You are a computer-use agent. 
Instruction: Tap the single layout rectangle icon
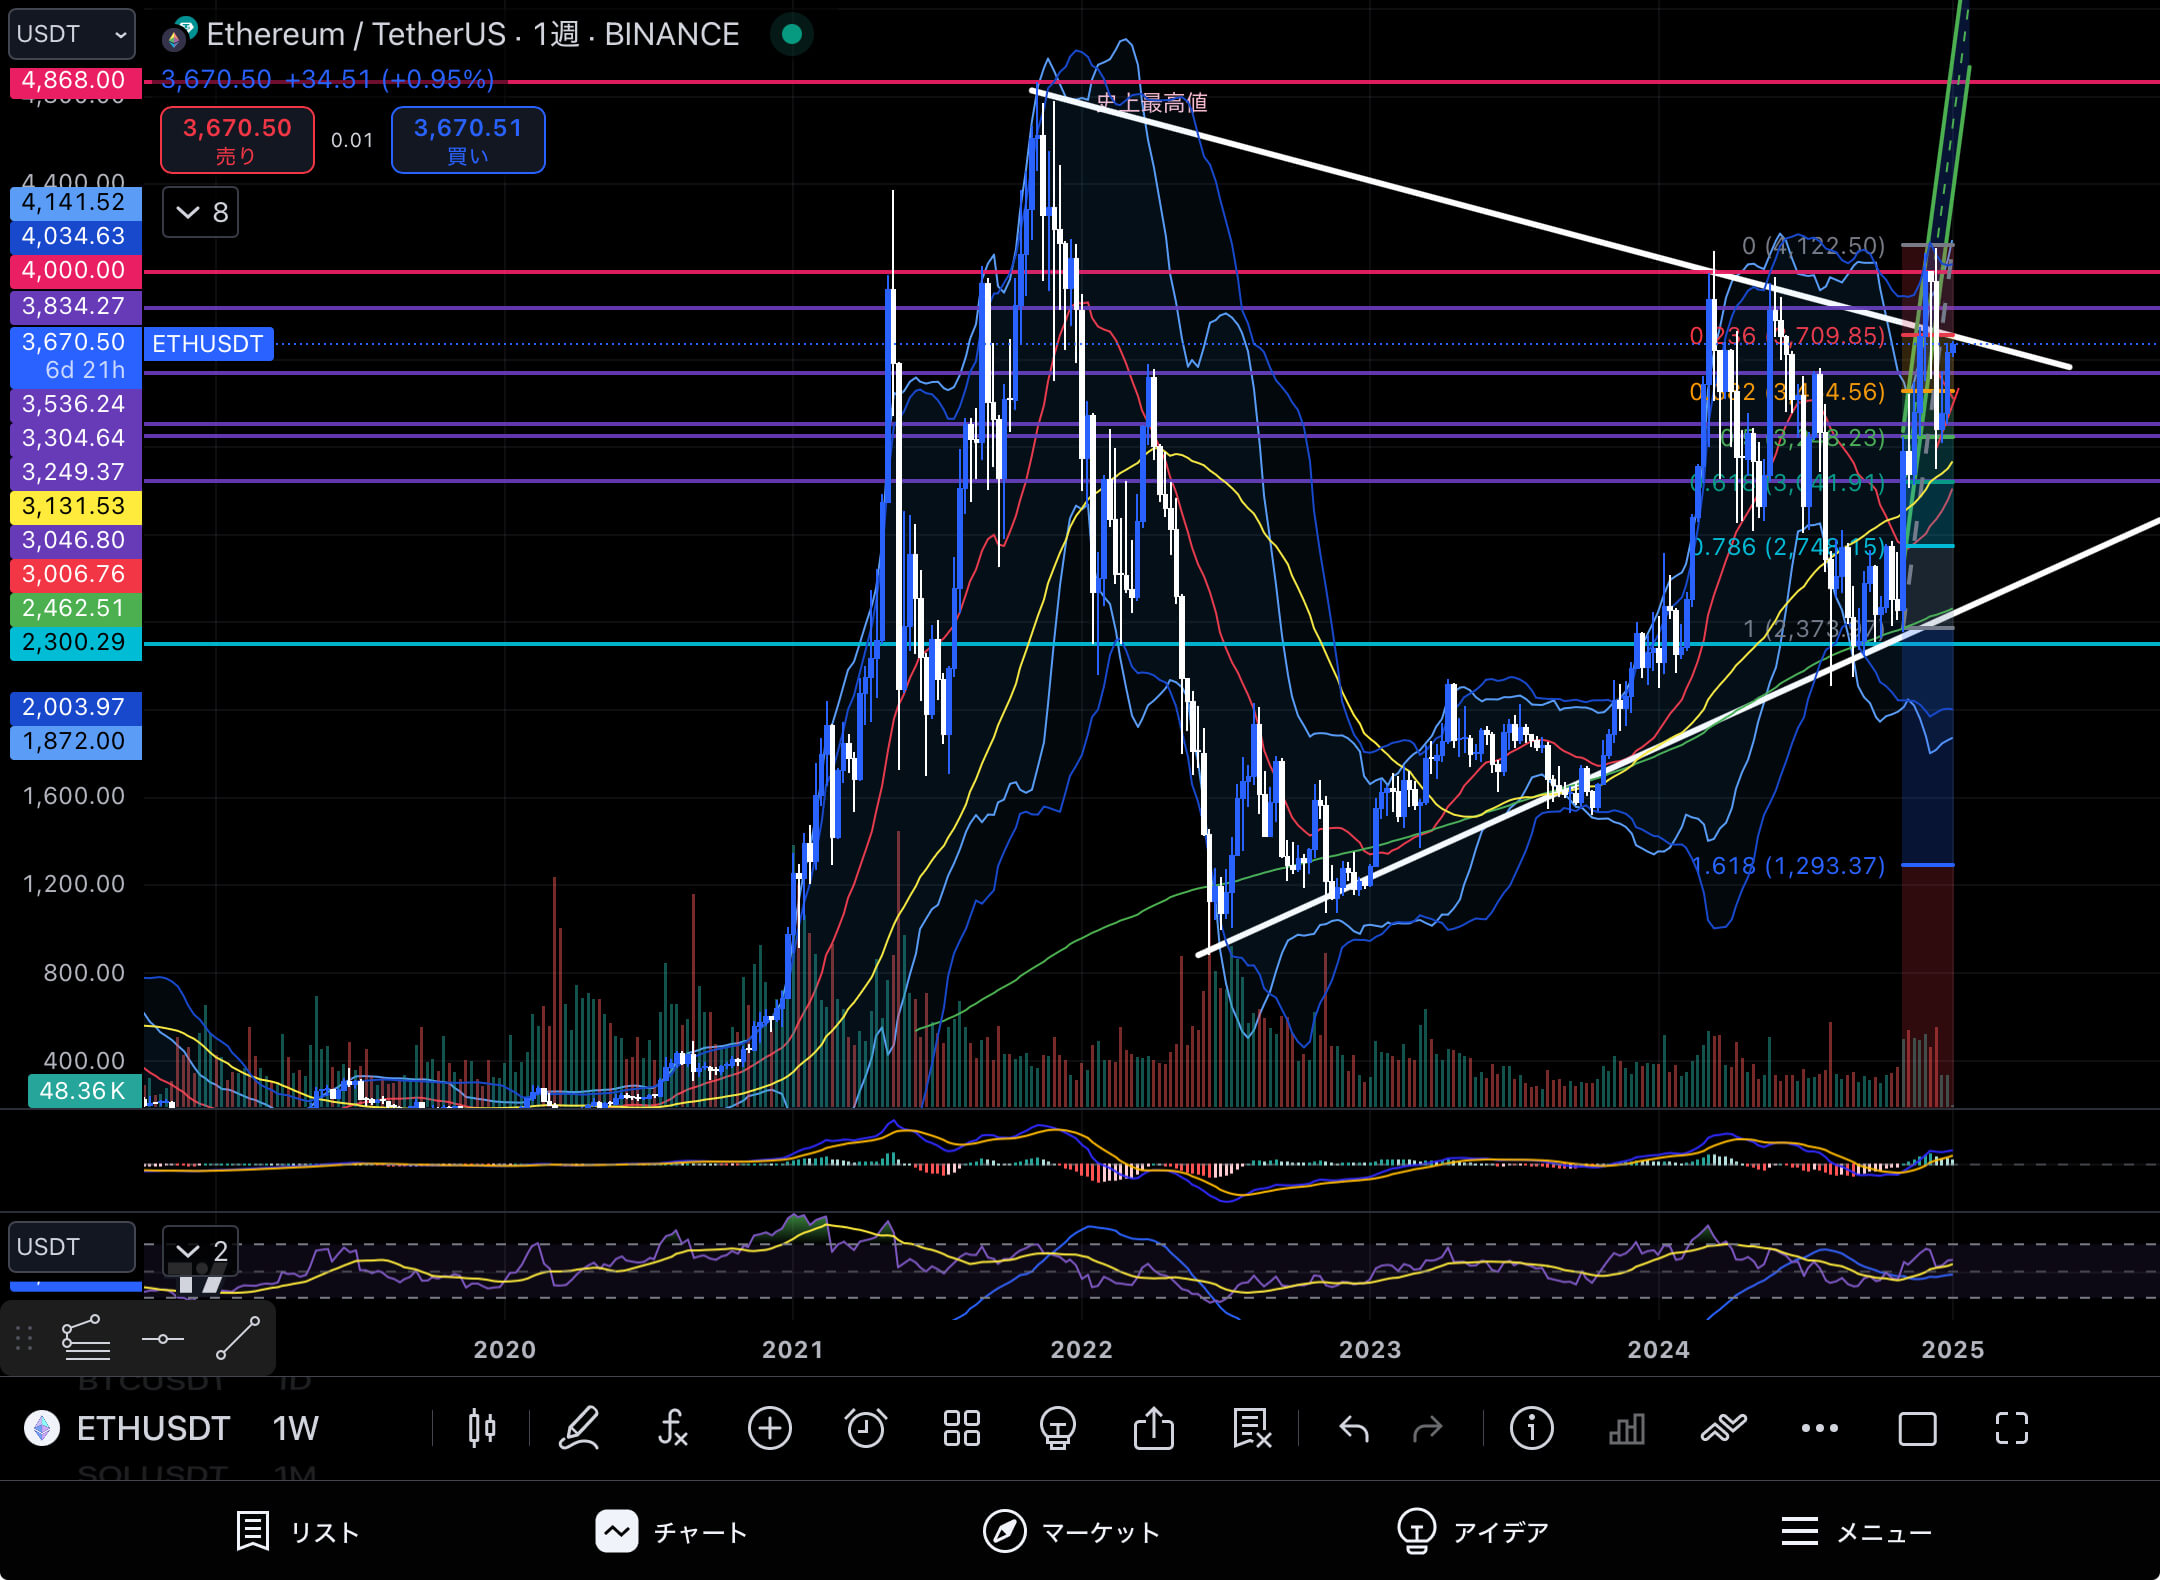[x=1917, y=1429]
